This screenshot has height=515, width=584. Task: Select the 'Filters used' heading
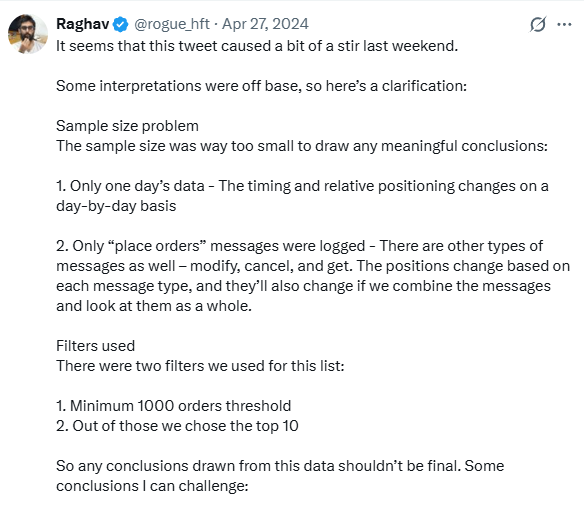(96, 346)
